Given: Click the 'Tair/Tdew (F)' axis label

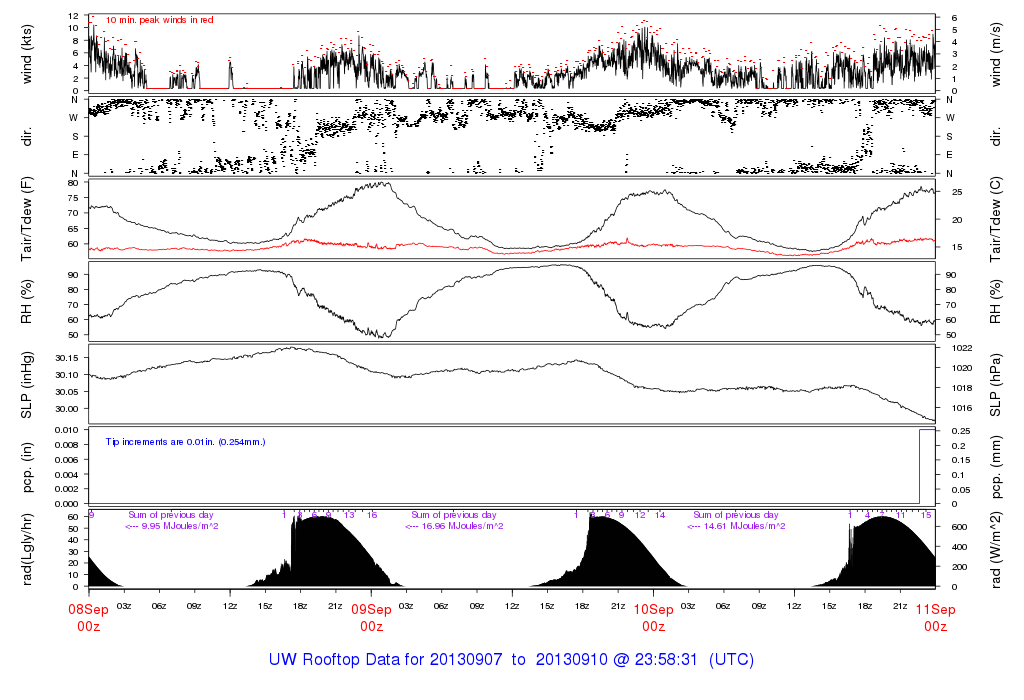Looking at the screenshot, I should pyautogui.click(x=27, y=219).
